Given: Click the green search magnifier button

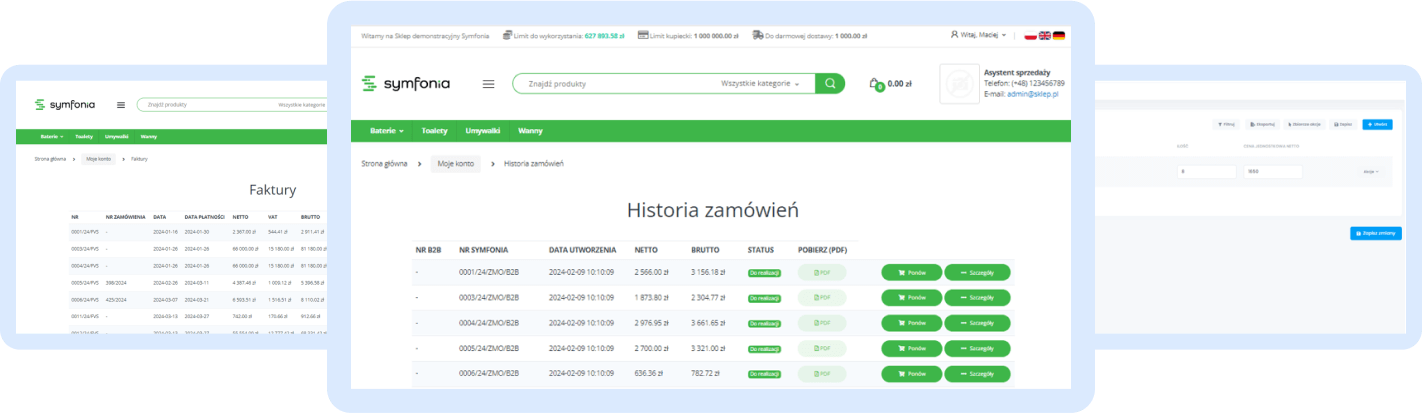Looking at the screenshot, I should [829, 84].
